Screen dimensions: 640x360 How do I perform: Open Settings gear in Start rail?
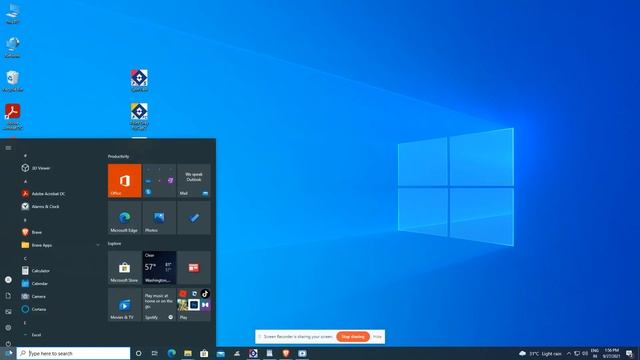(8, 327)
